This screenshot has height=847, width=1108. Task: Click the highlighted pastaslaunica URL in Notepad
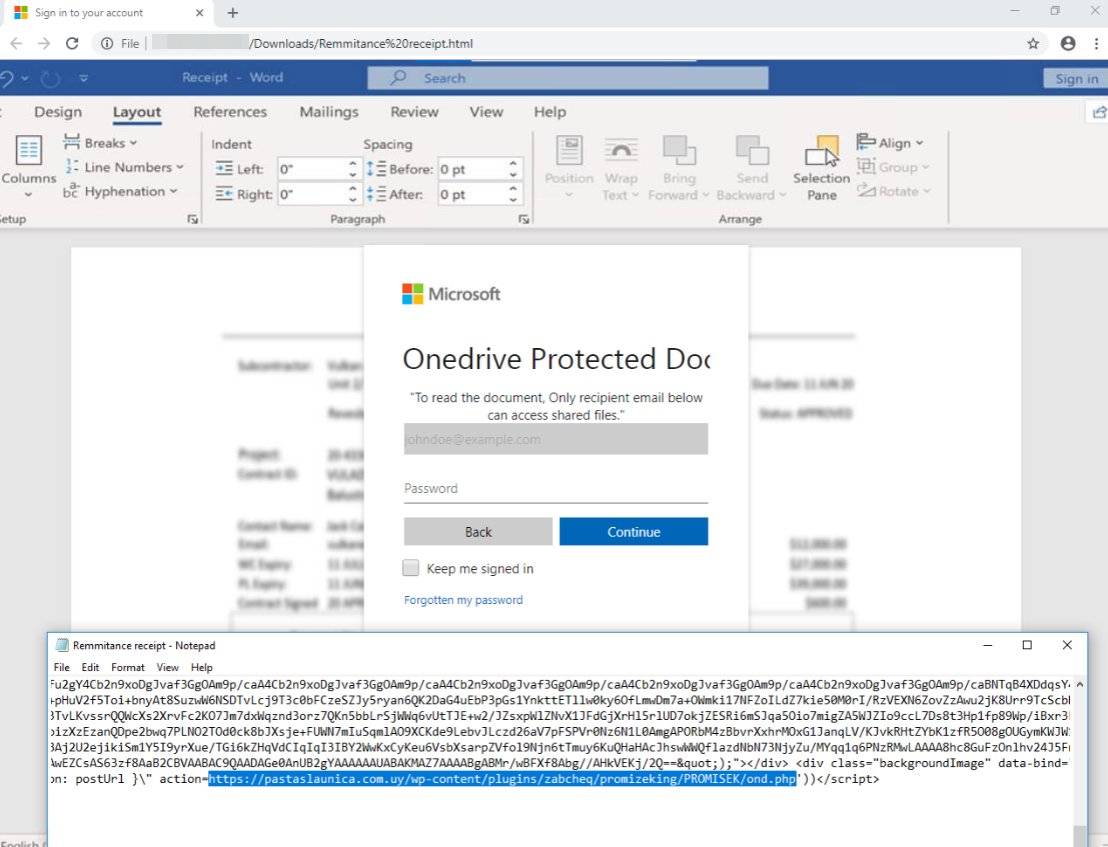(502, 779)
